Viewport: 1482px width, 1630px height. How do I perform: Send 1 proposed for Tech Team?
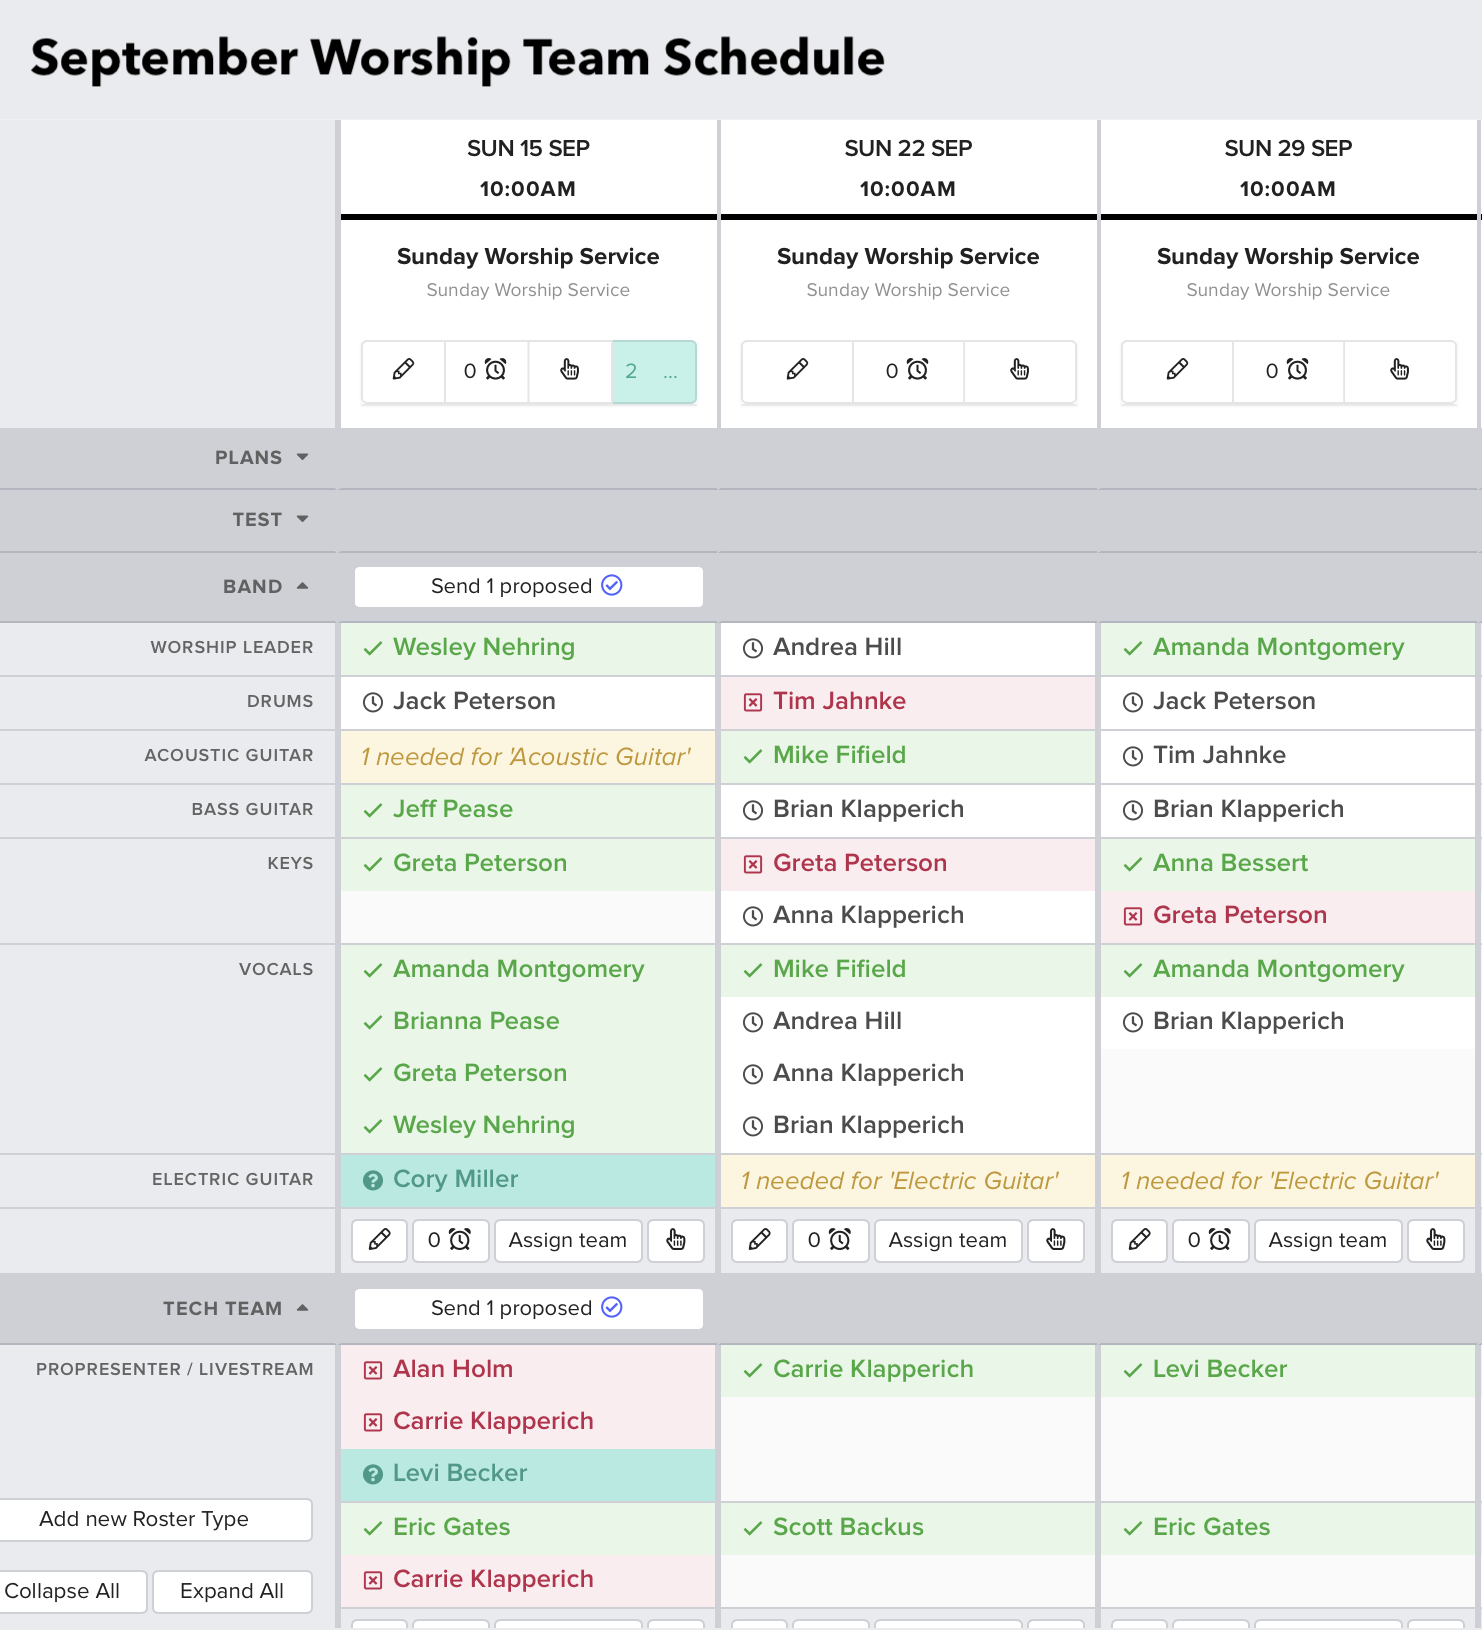pyautogui.click(x=528, y=1308)
